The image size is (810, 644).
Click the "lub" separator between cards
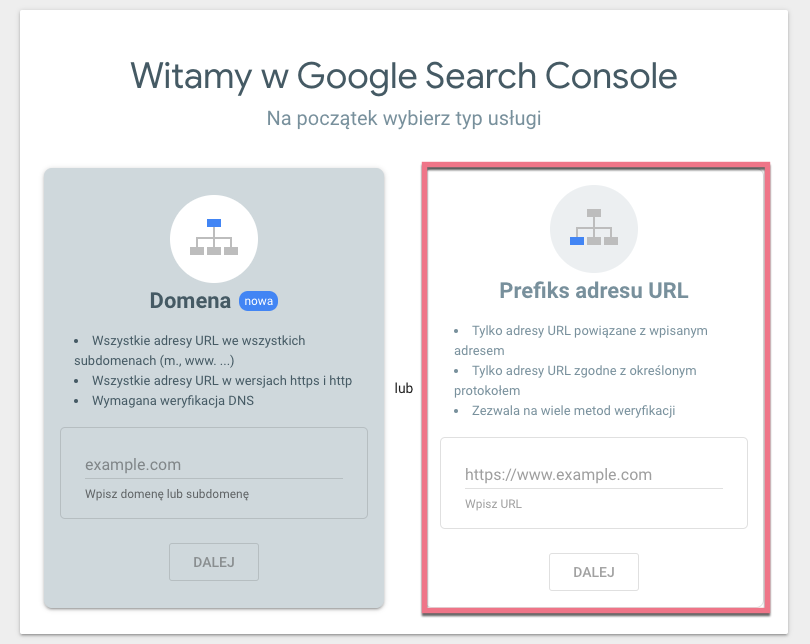point(403,387)
